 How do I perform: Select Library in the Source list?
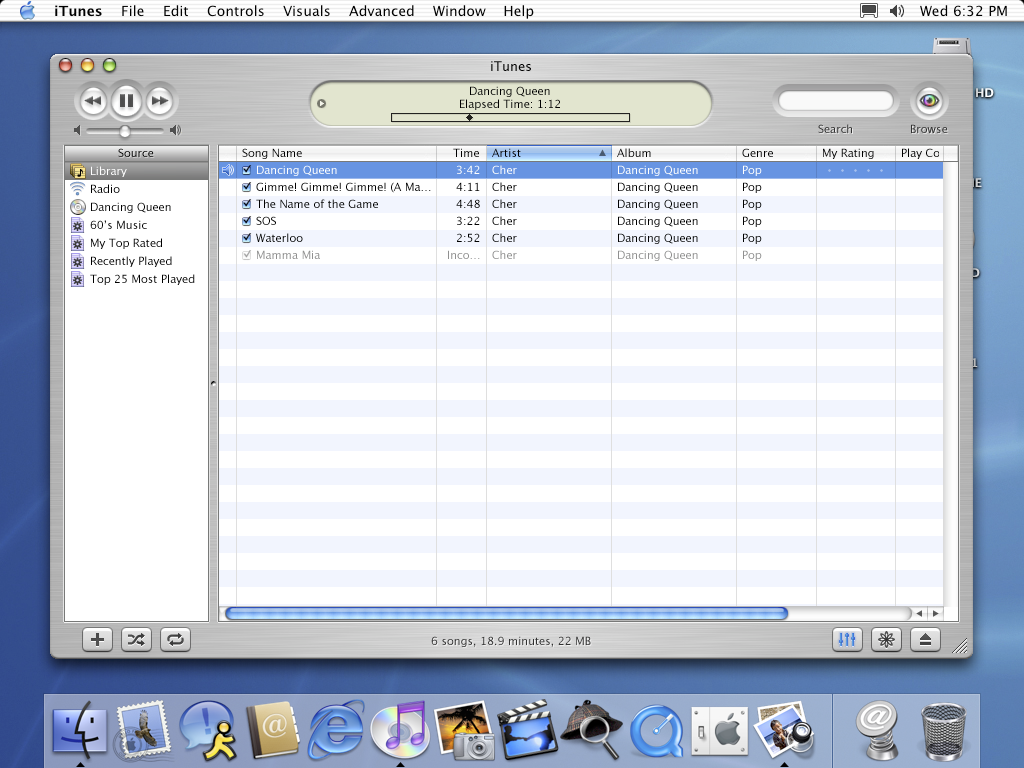pos(136,171)
